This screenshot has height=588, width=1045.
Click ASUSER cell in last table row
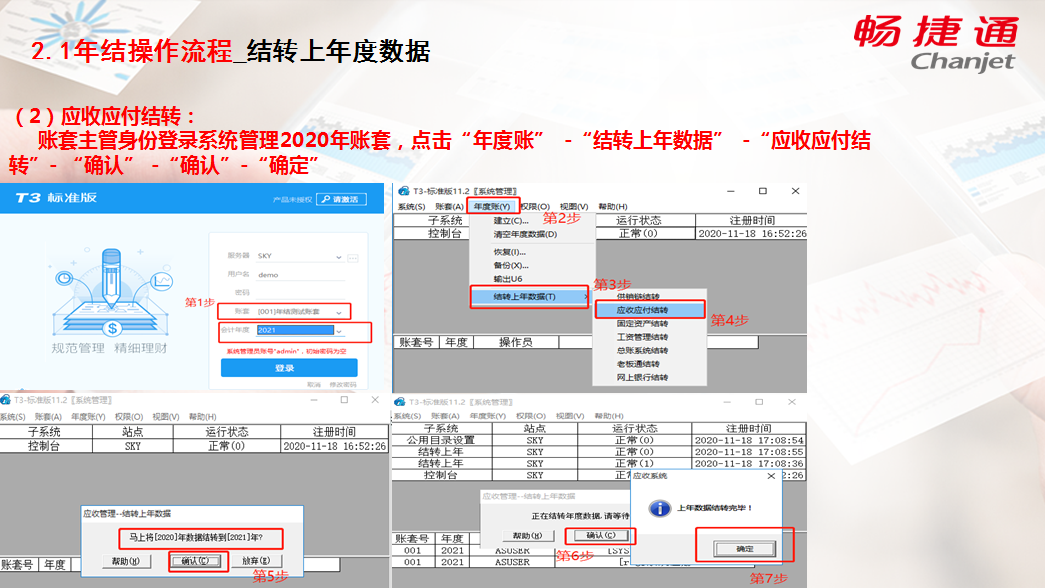pyautogui.click(x=512, y=563)
